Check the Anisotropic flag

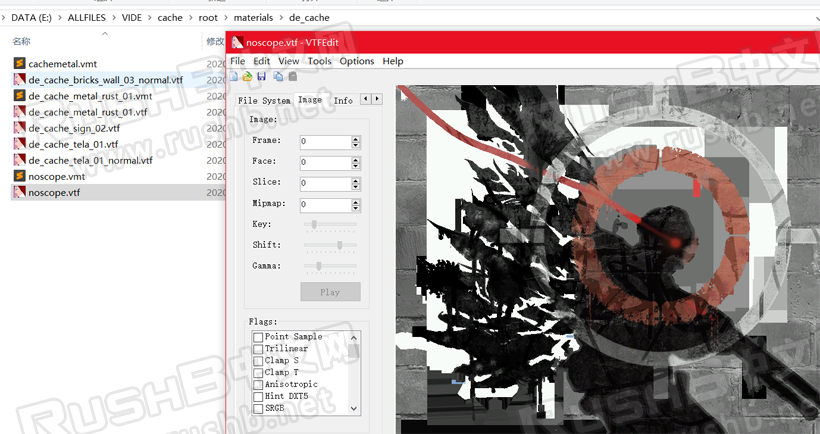[x=258, y=384]
